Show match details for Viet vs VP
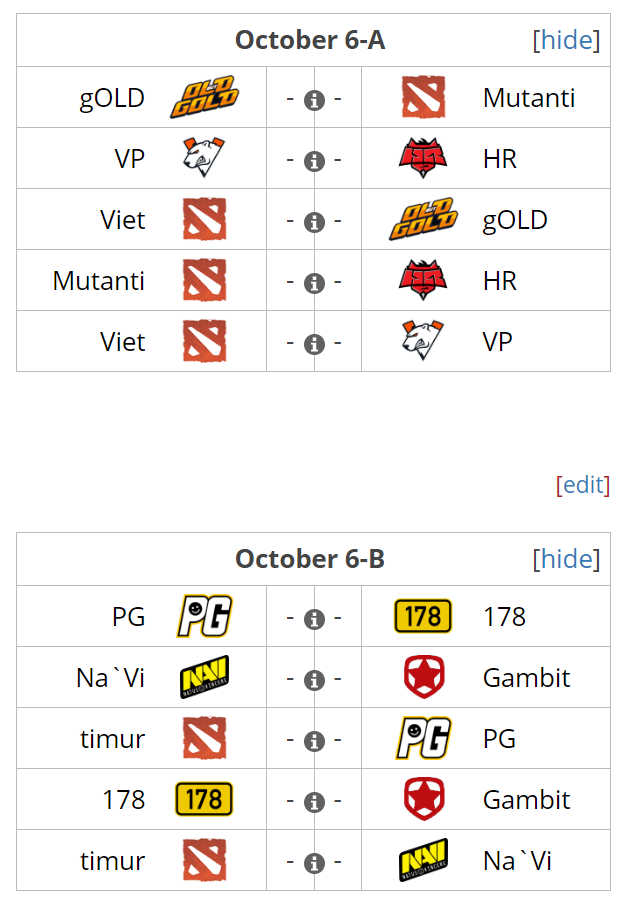Viewport: 627px width, 909px height. click(314, 344)
